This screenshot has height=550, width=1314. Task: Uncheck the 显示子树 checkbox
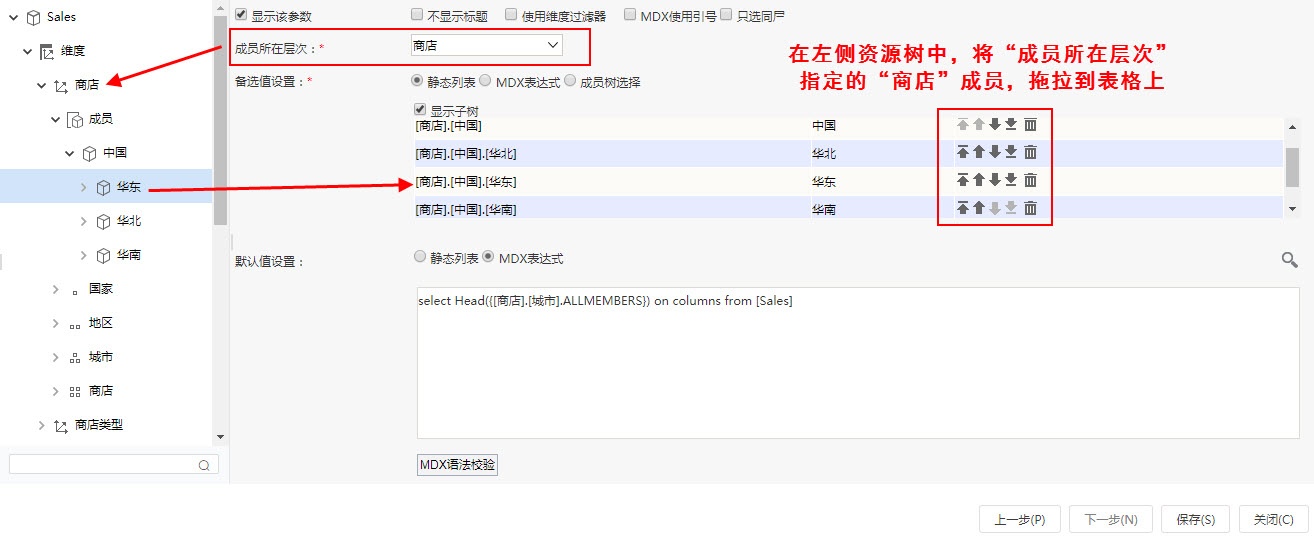420,109
